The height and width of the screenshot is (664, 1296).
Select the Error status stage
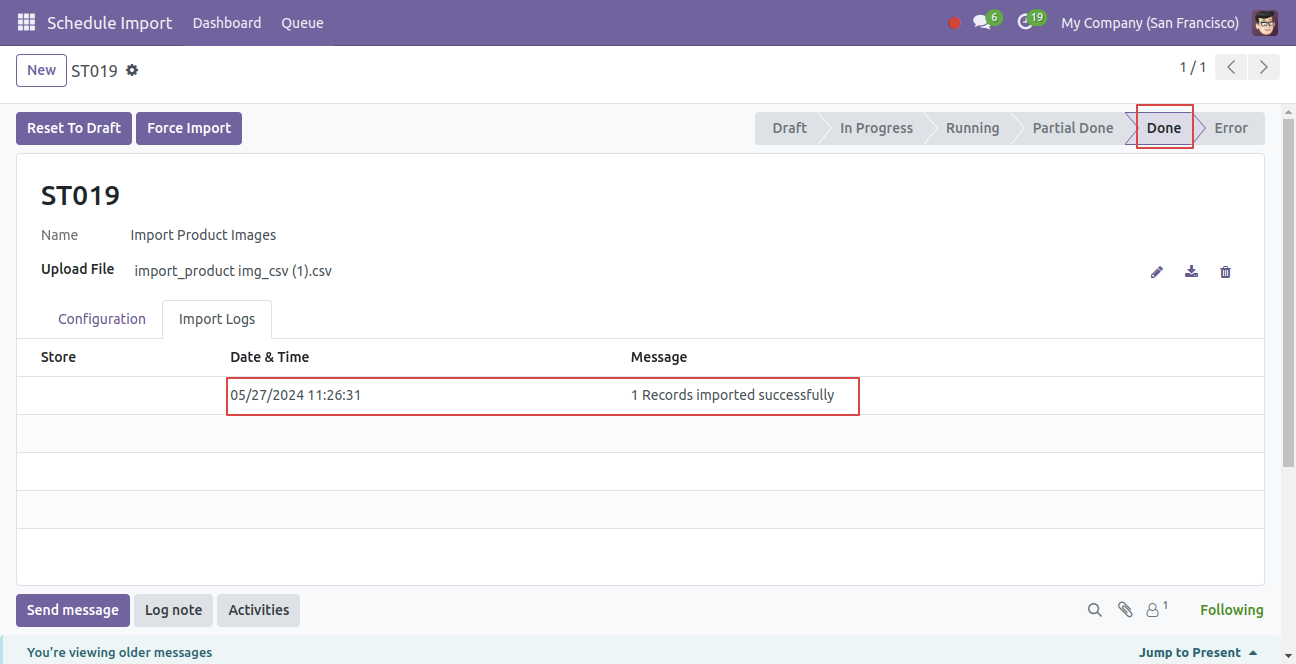[x=1231, y=128]
